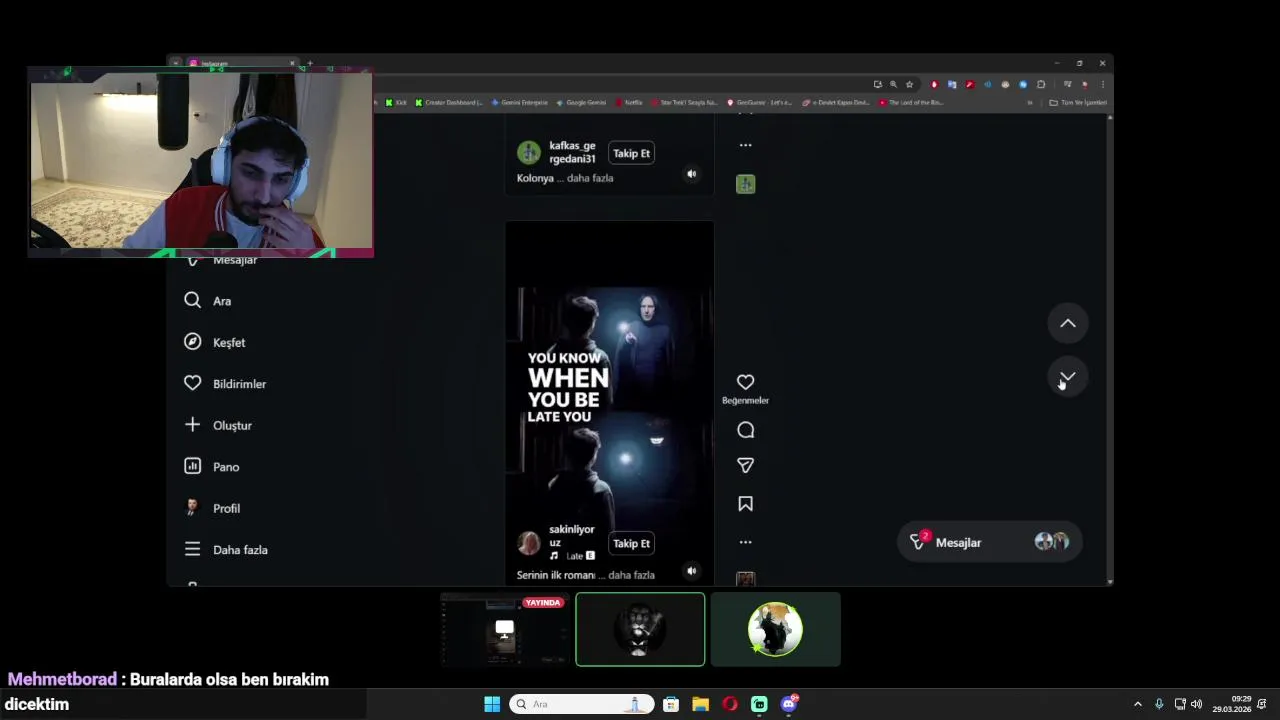Open the Netflix bookmark

click(x=630, y=102)
